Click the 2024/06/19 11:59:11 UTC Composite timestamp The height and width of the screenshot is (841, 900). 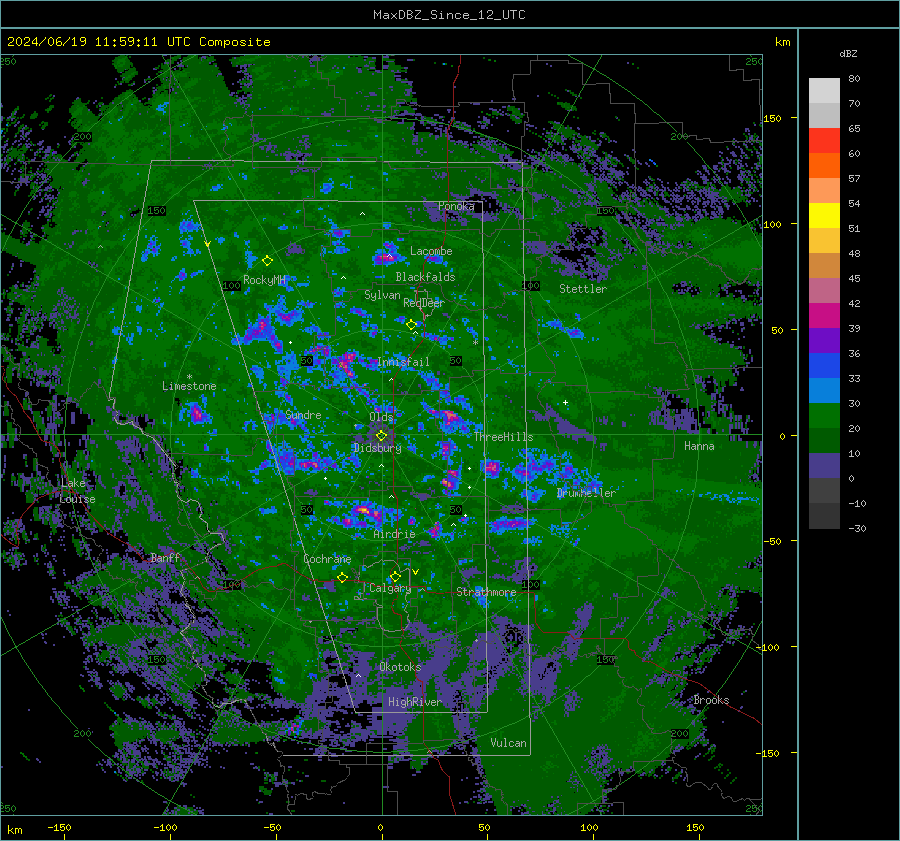coord(138,42)
